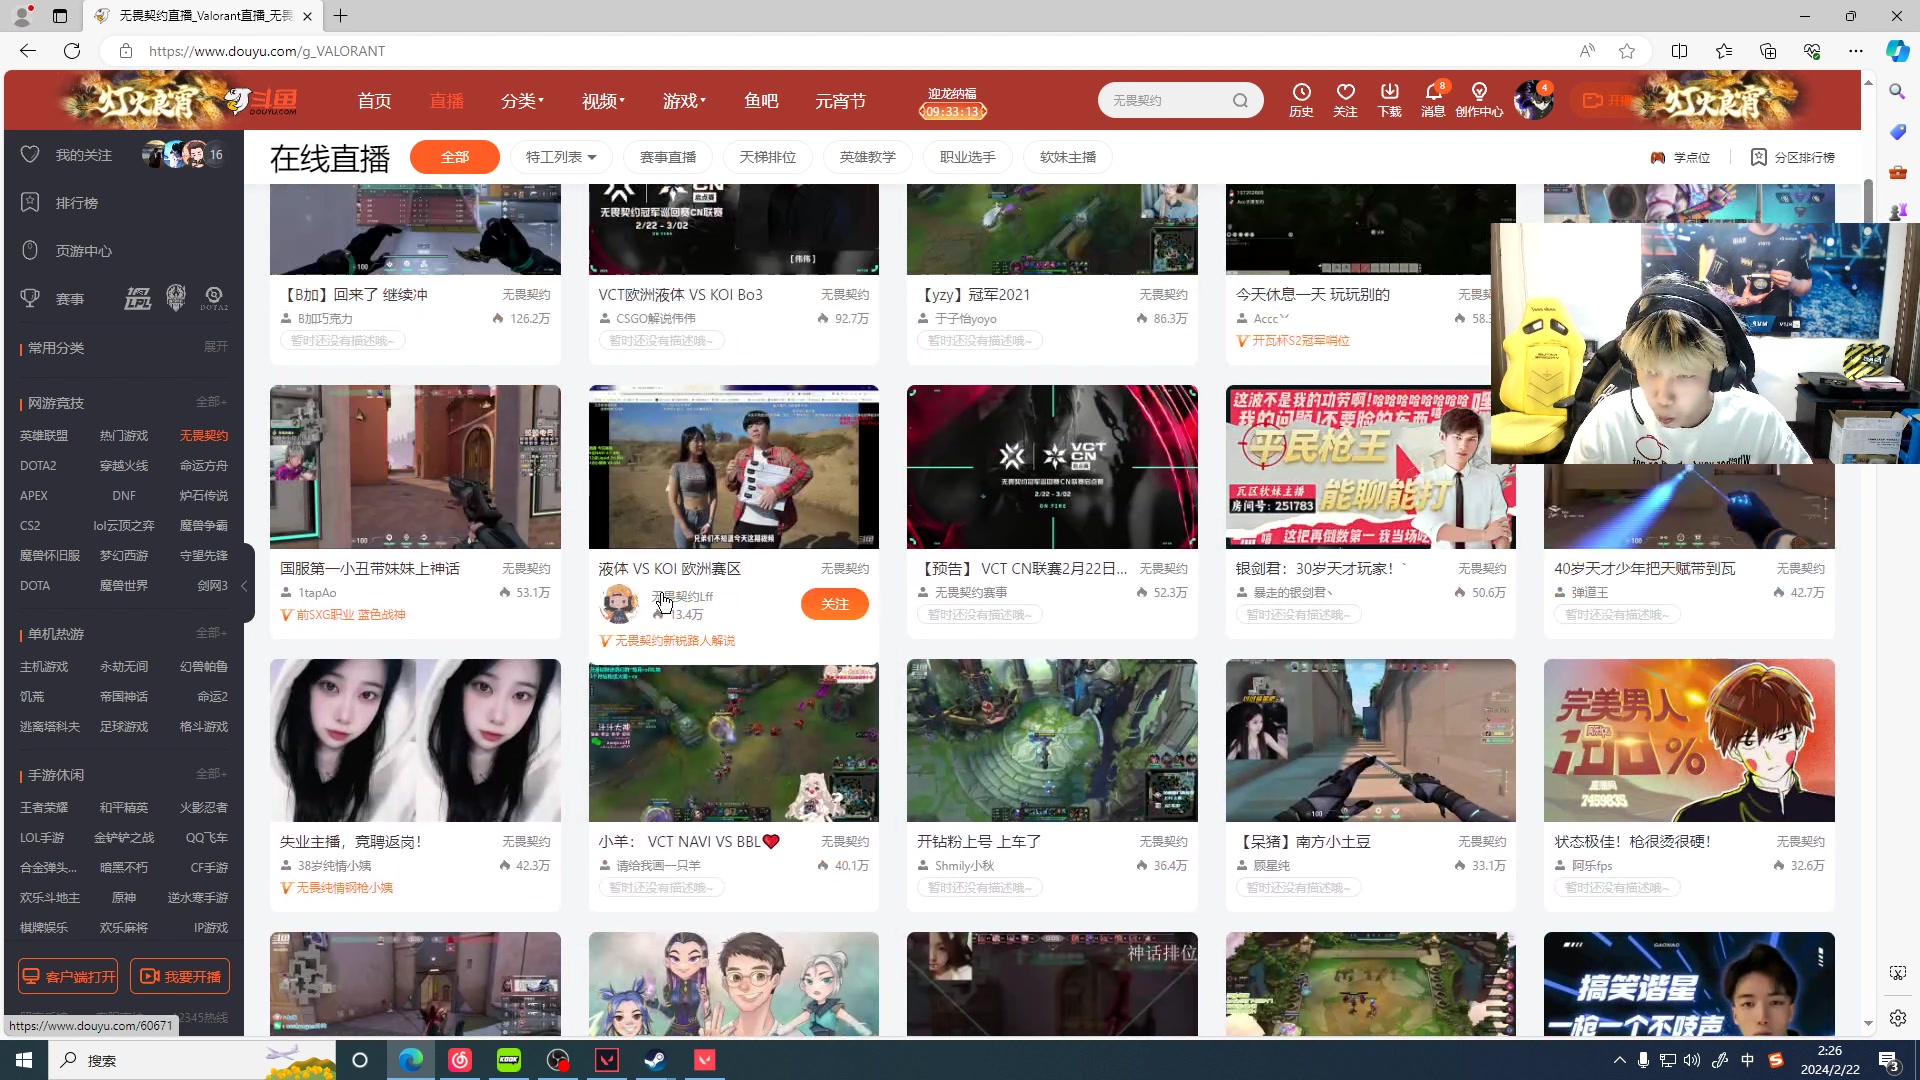The image size is (1920, 1080).
Task: Open the 排行榜 ranking sidebar icon
Action: coord(30,202)
